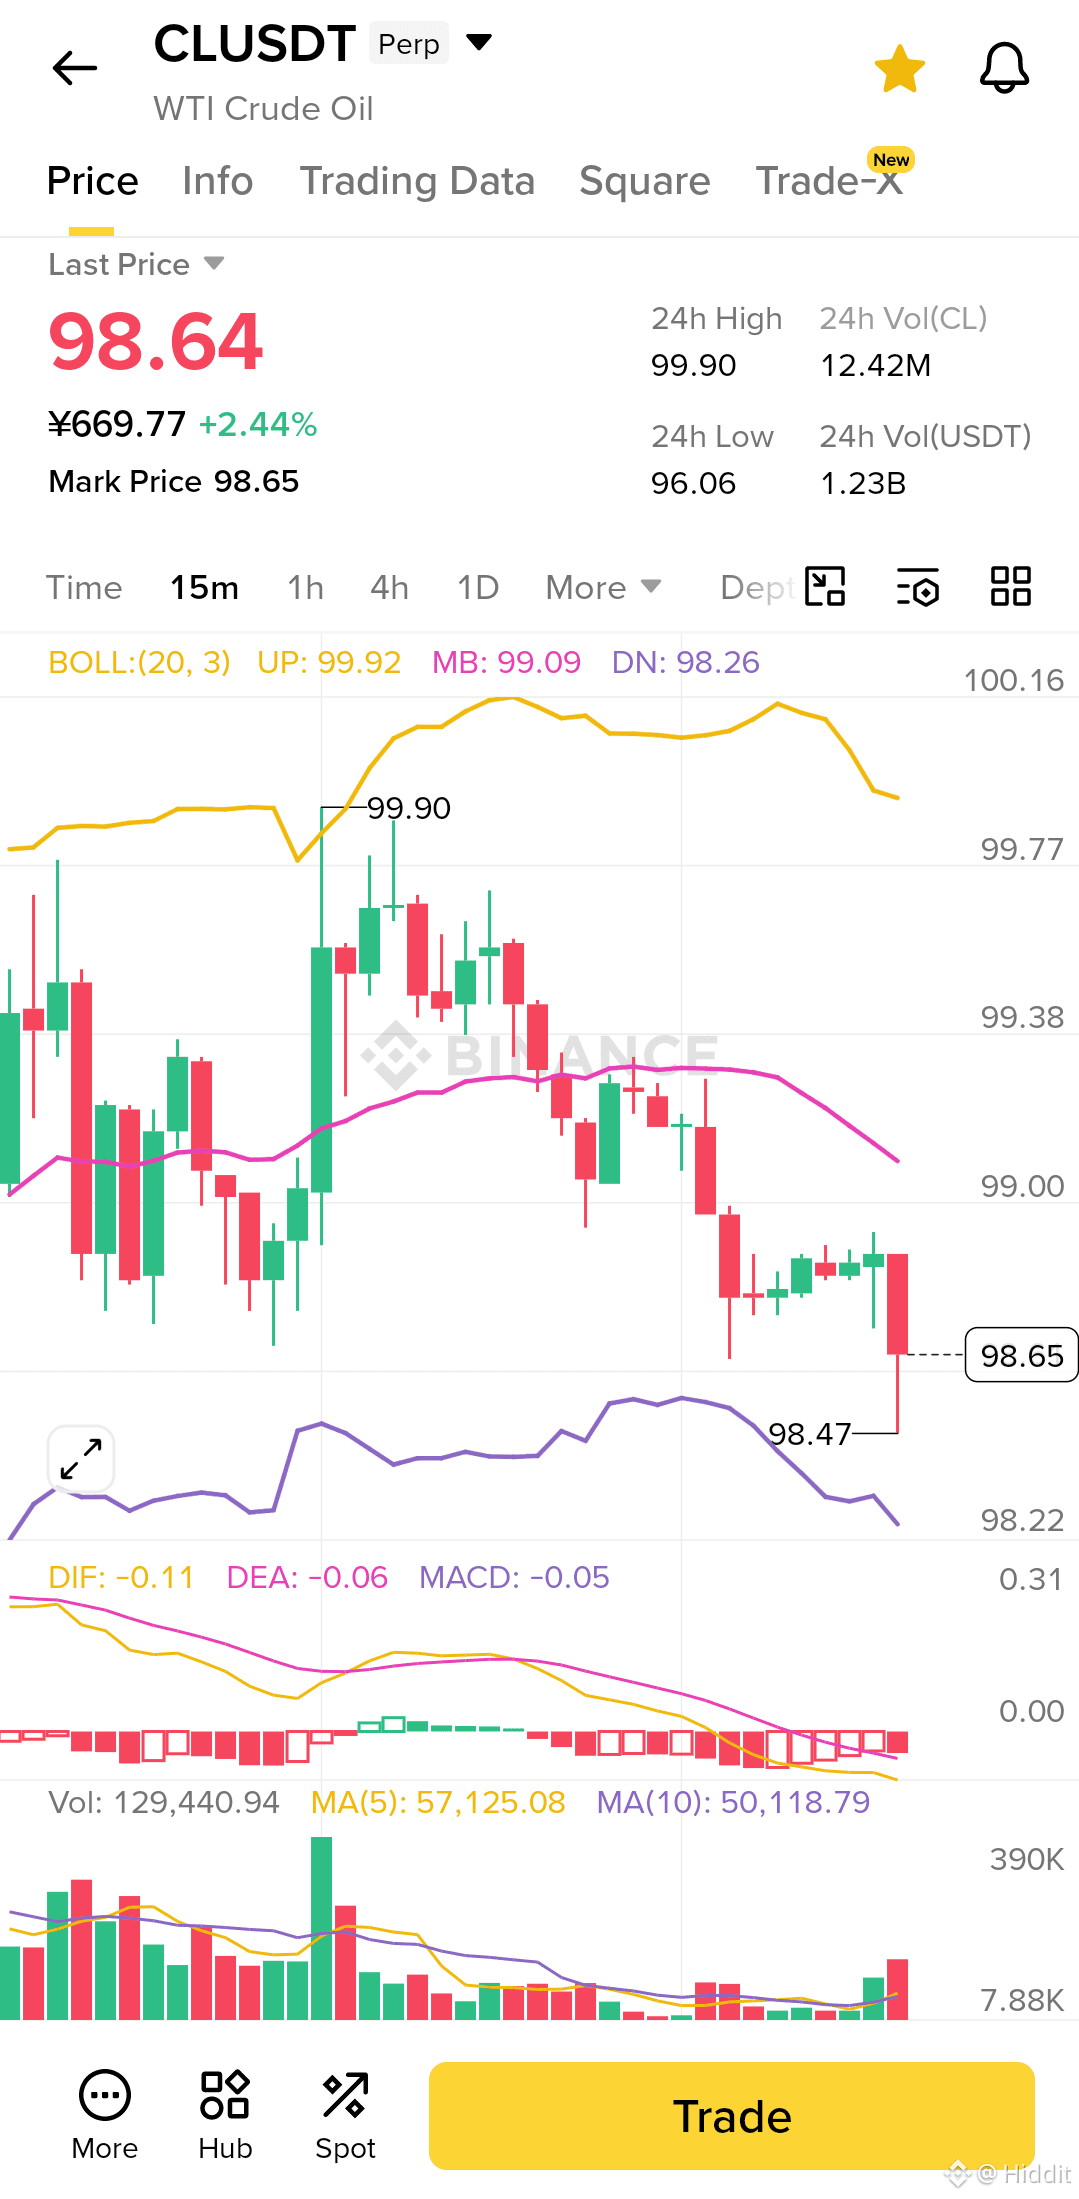Screen dimensions: 1079x2199
Task: Open the Square tab
Action: click(645, 181)
